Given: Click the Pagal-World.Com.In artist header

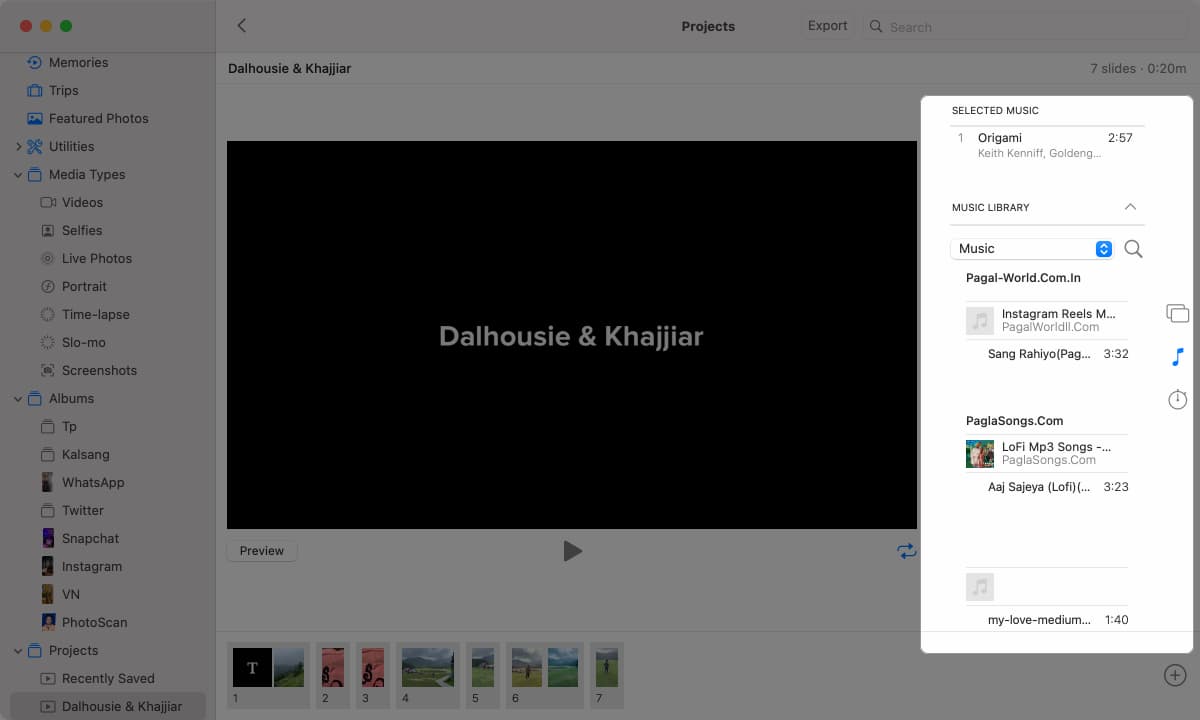Looking at the screenshot, I should [1023, 278].
